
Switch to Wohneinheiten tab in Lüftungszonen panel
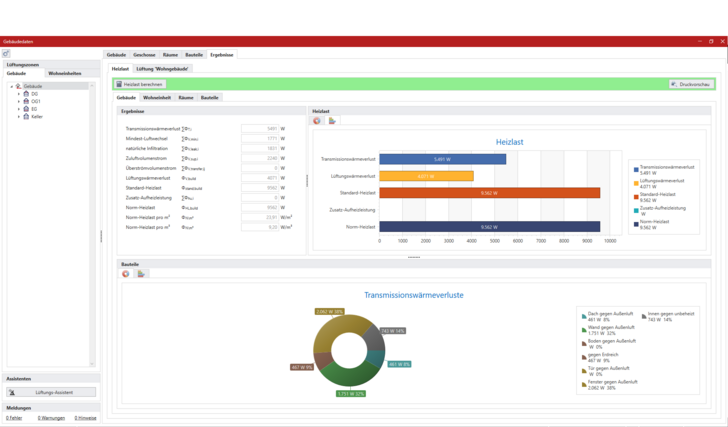65,73
